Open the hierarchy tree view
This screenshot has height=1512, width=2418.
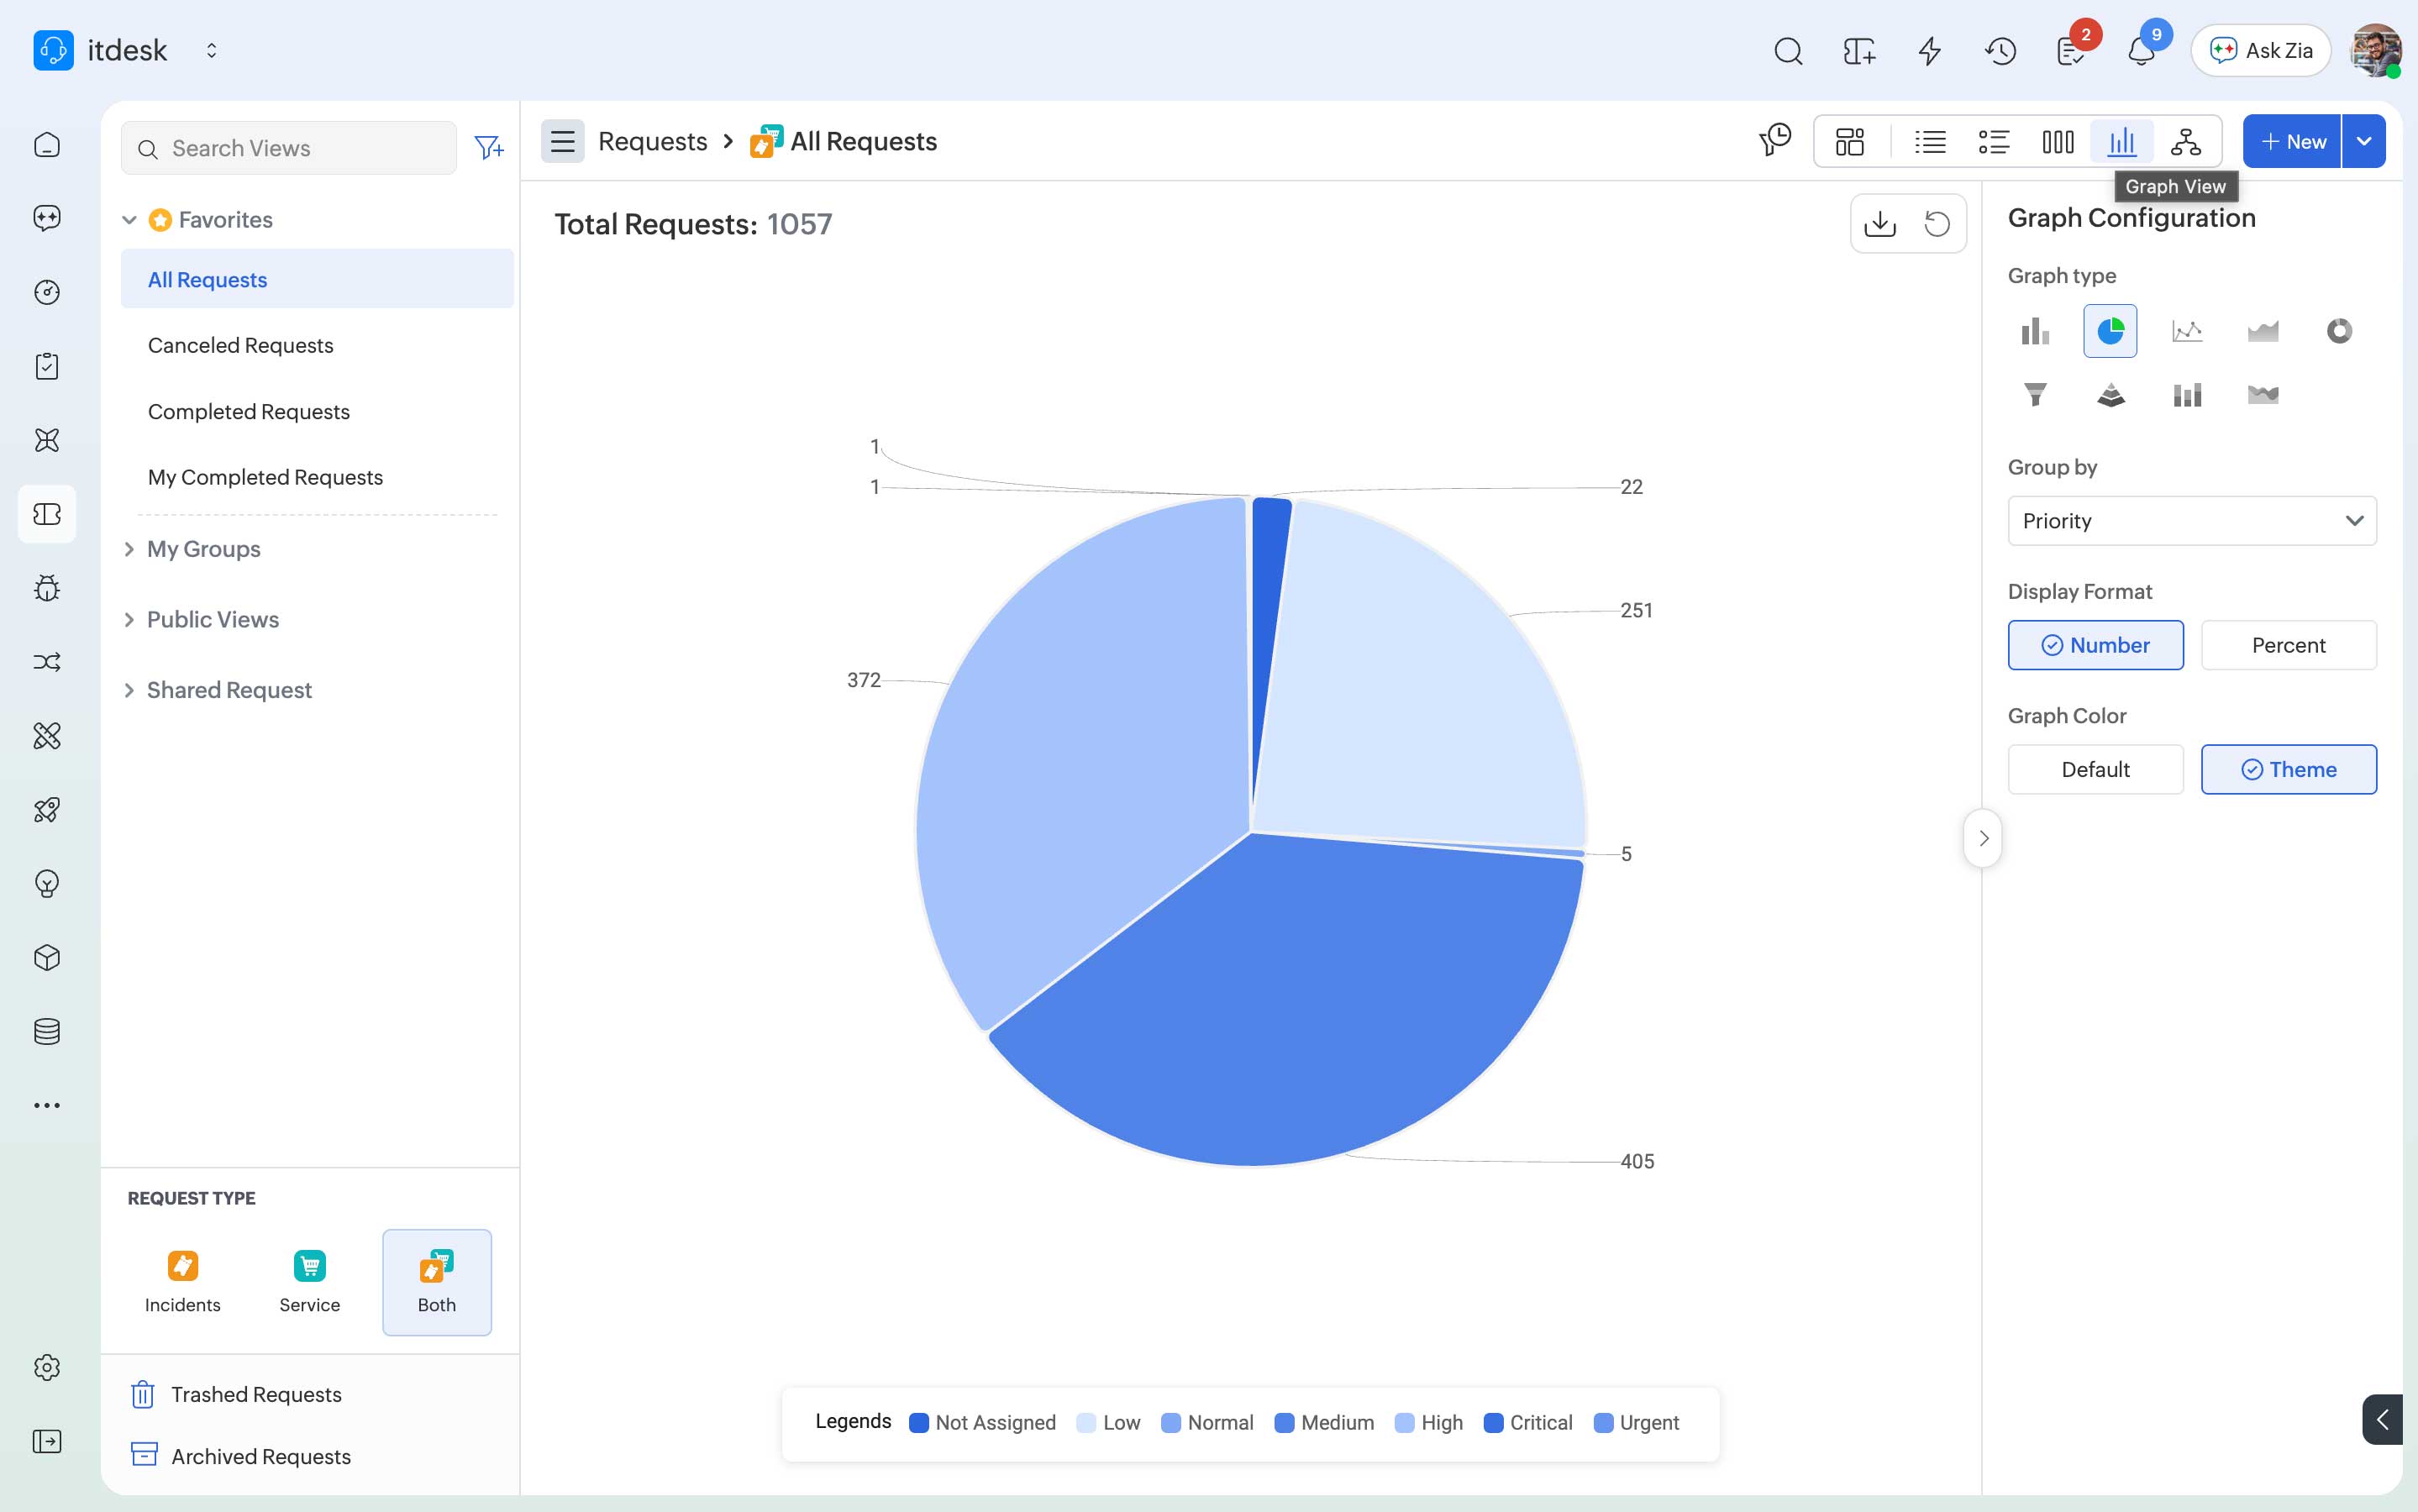click(2186, 142)
